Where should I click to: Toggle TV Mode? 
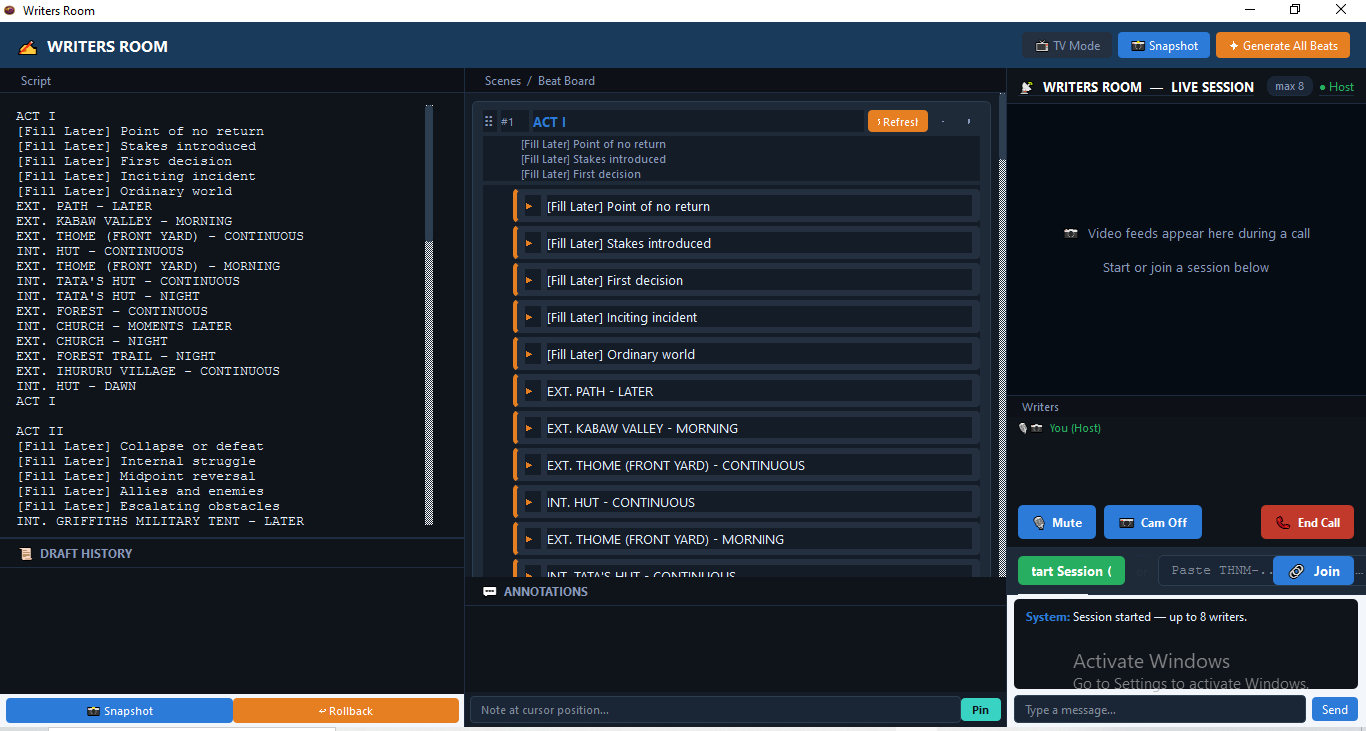(x=1066, y=45)
